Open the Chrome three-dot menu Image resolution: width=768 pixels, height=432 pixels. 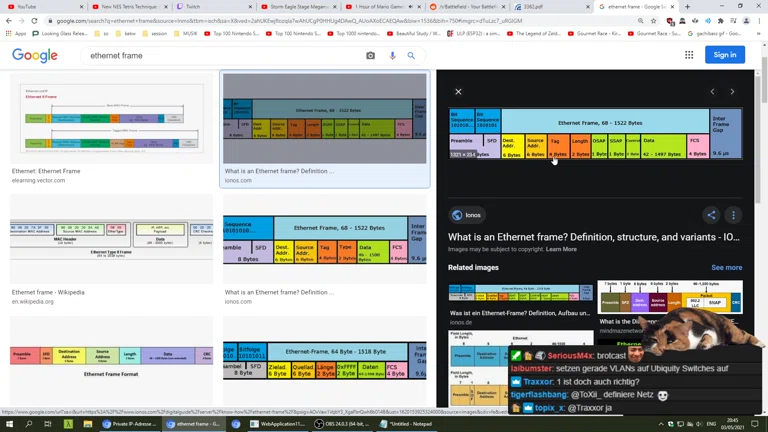point(759,21)
